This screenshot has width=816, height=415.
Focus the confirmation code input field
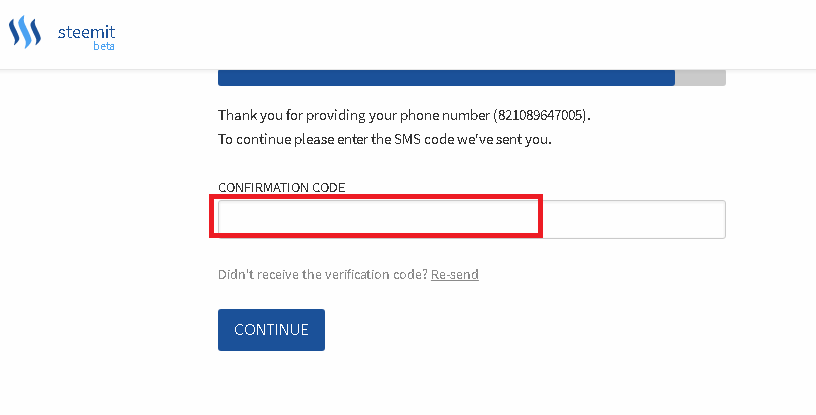pyautogui.click(x=471, y=219)
